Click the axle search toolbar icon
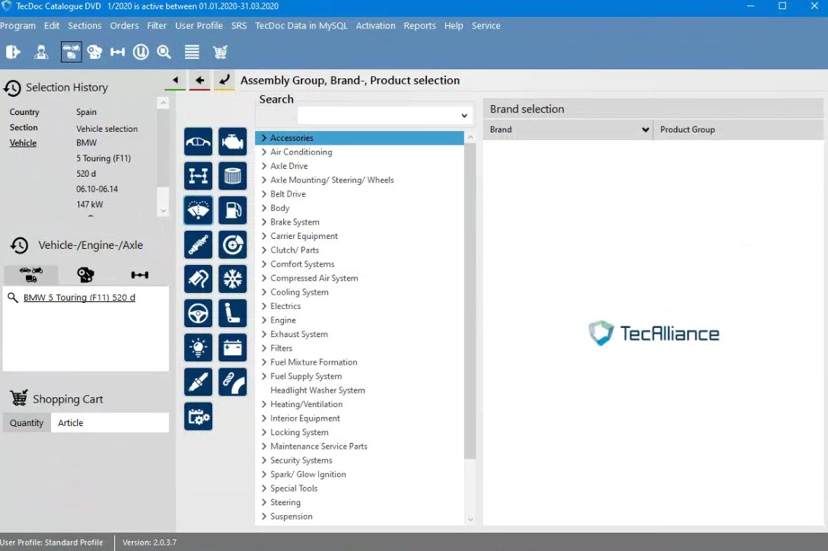 (x=117, y=52)
